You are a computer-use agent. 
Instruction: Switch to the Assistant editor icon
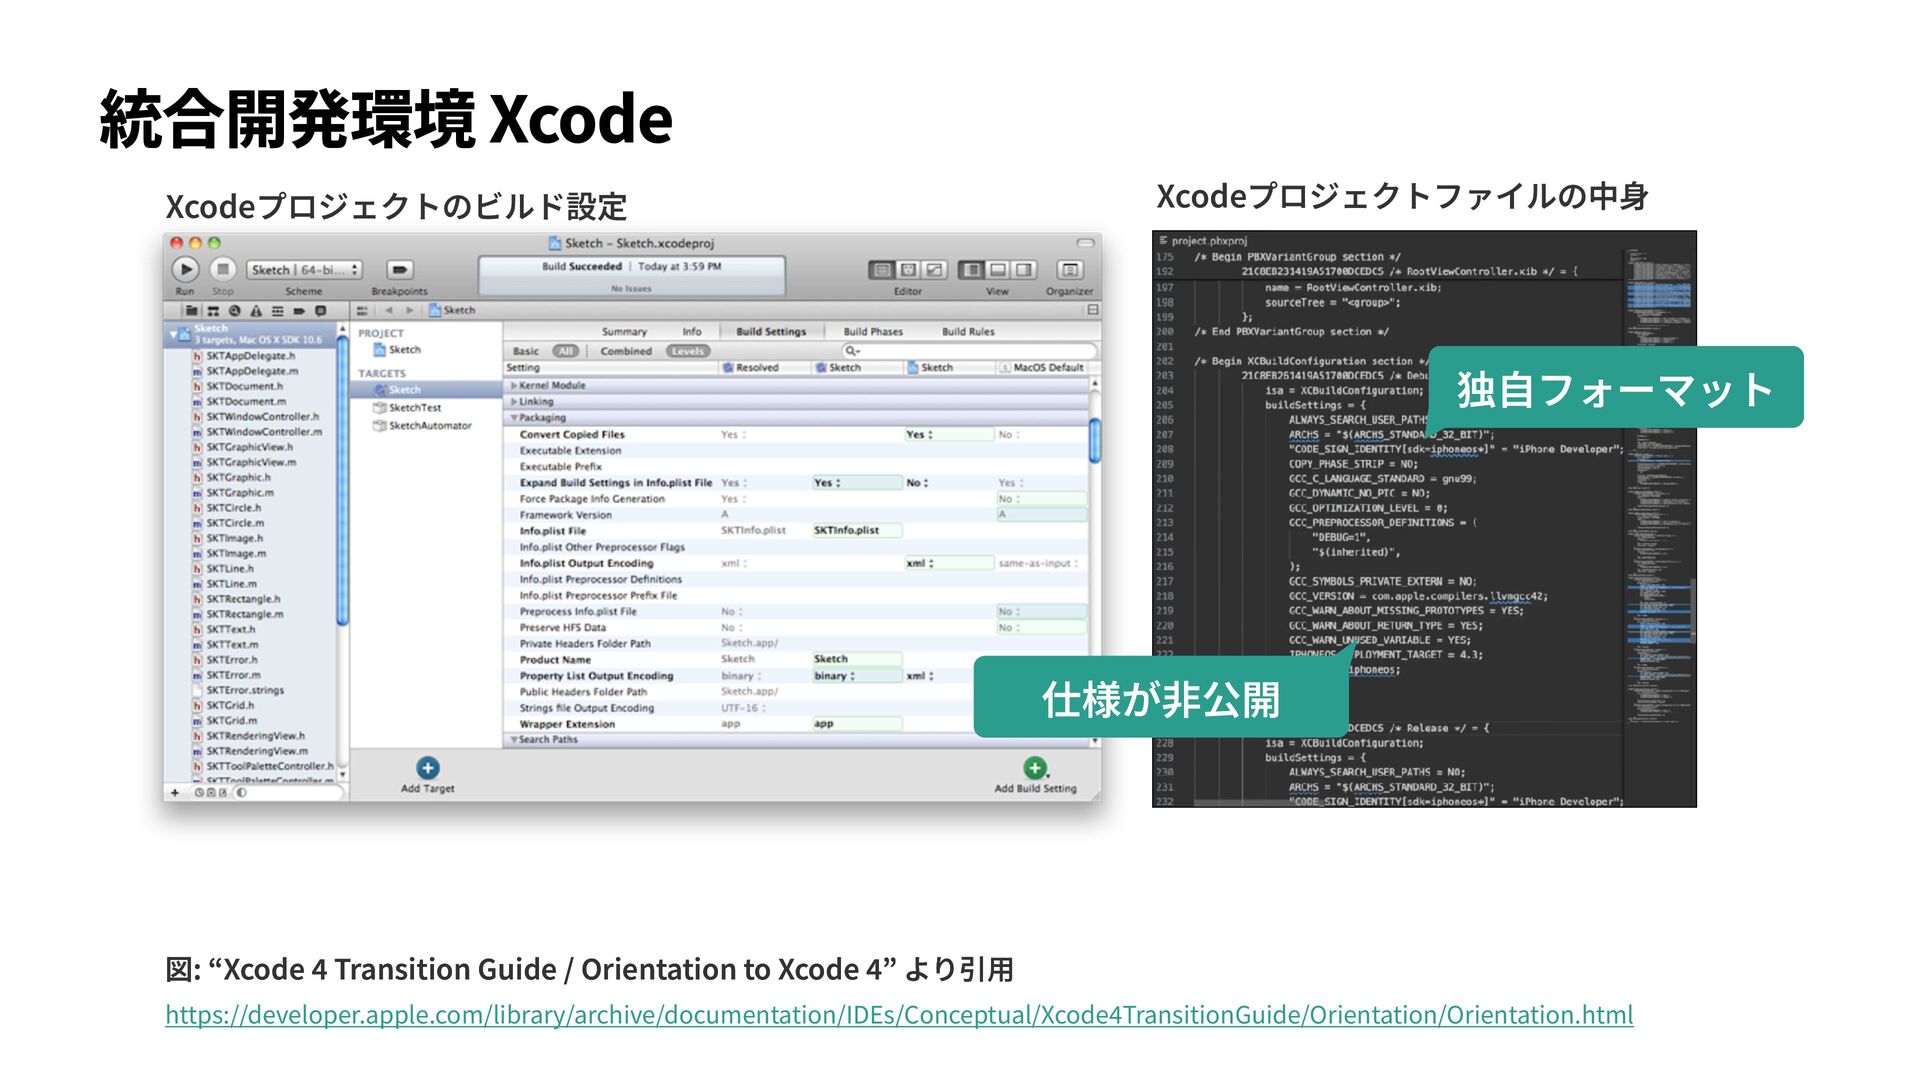[x=908, y=270]
